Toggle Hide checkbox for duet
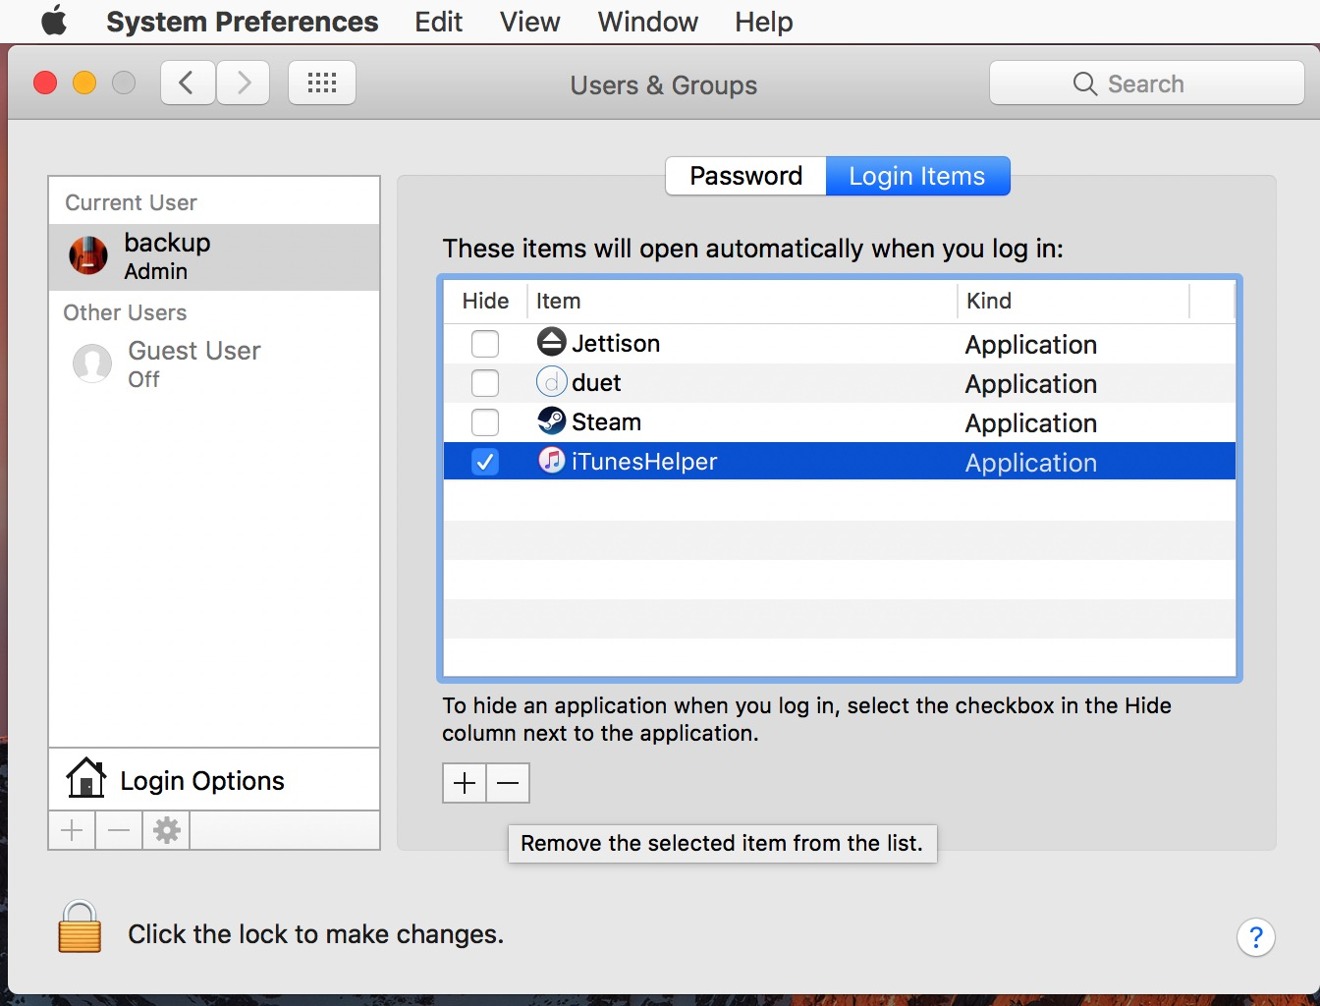 pyautogui.click(x=485, y=383)
